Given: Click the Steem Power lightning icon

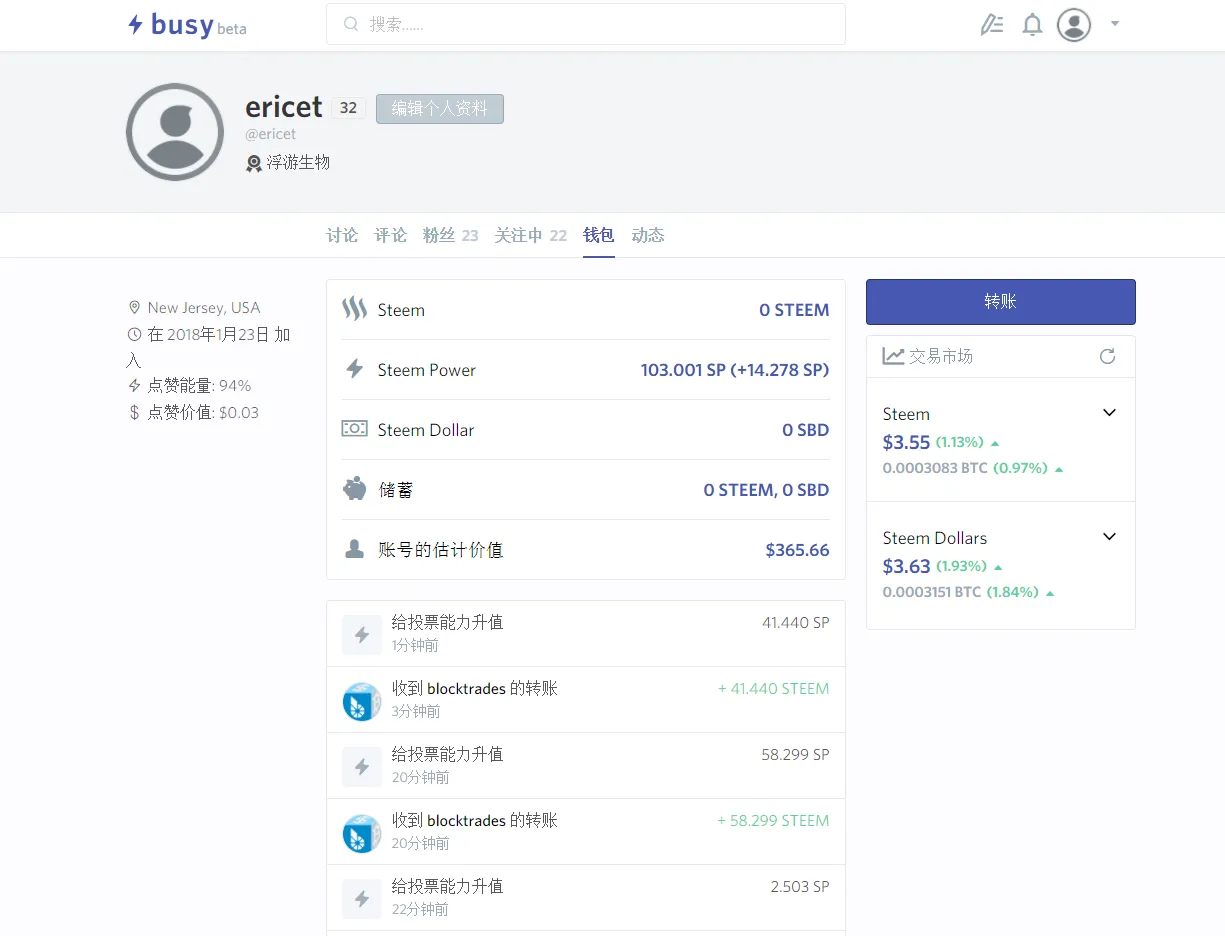Looking at the screenshot, I should click(354, 369).
